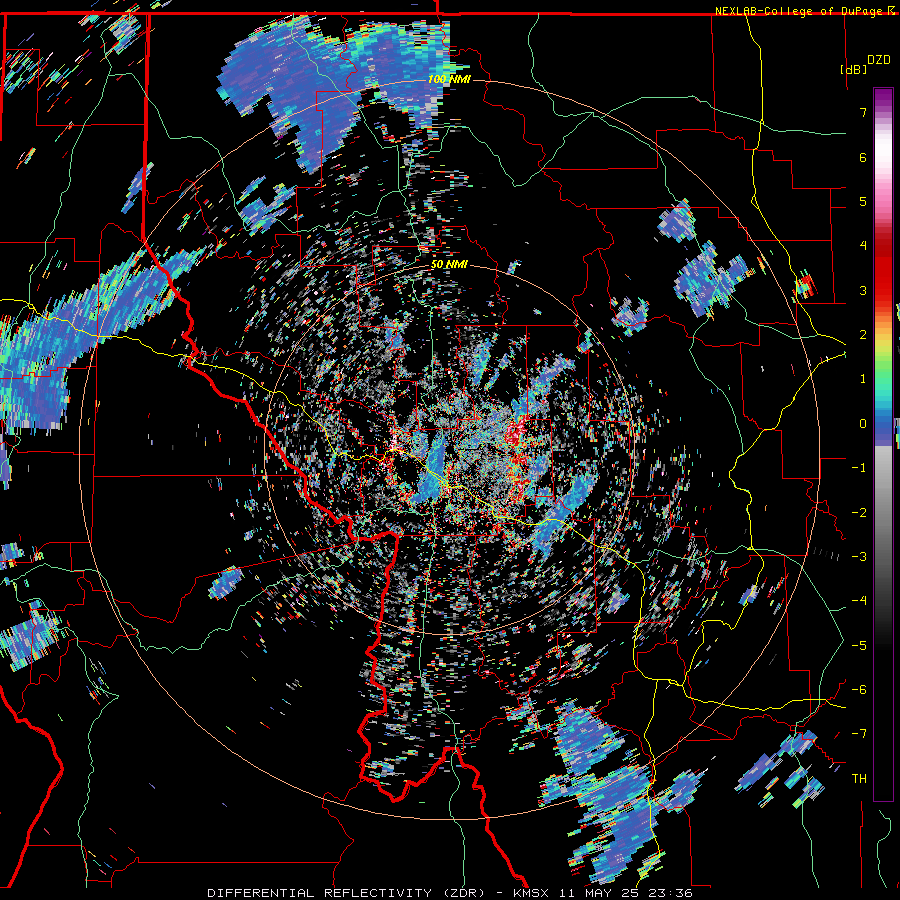Click the -2 value on the scale
This screenshot has height=900, width=900.
point(859,513)
